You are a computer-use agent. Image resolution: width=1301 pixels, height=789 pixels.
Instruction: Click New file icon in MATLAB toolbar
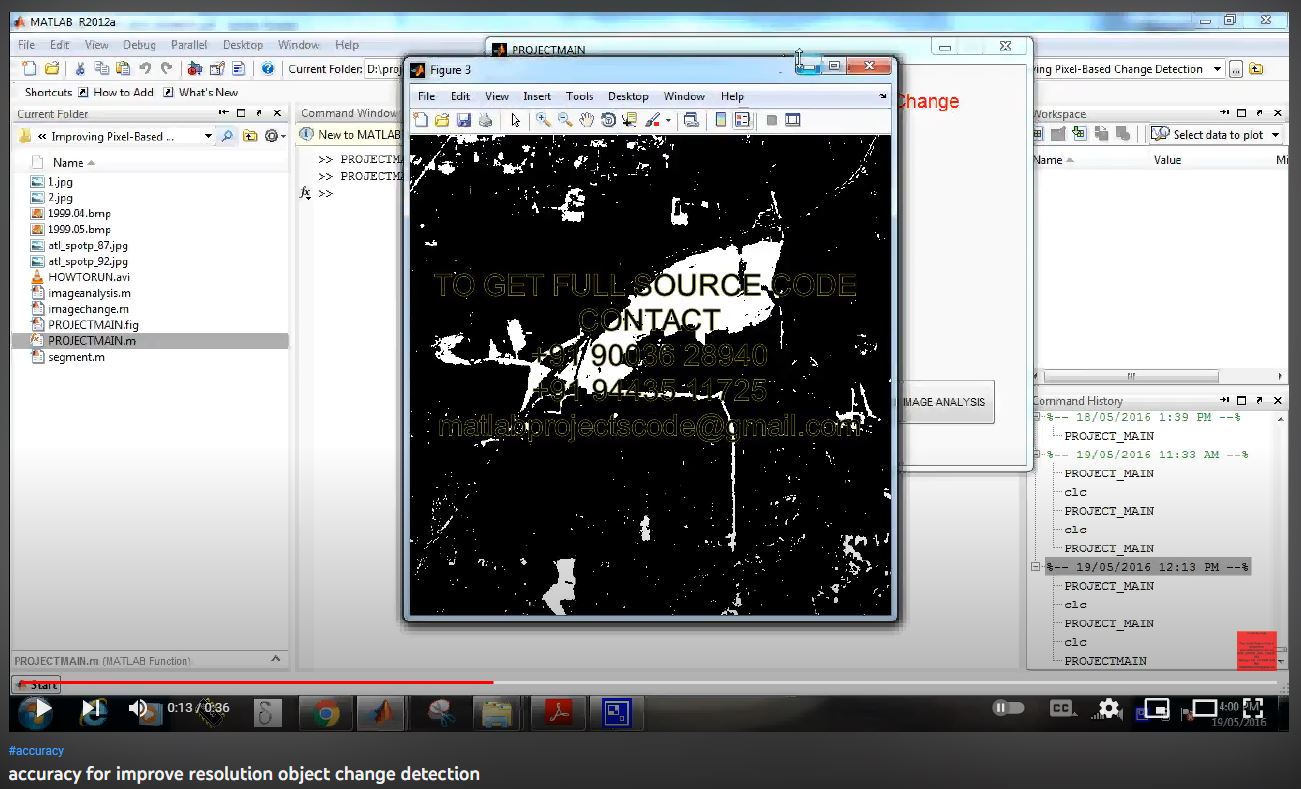coord(30,69)
